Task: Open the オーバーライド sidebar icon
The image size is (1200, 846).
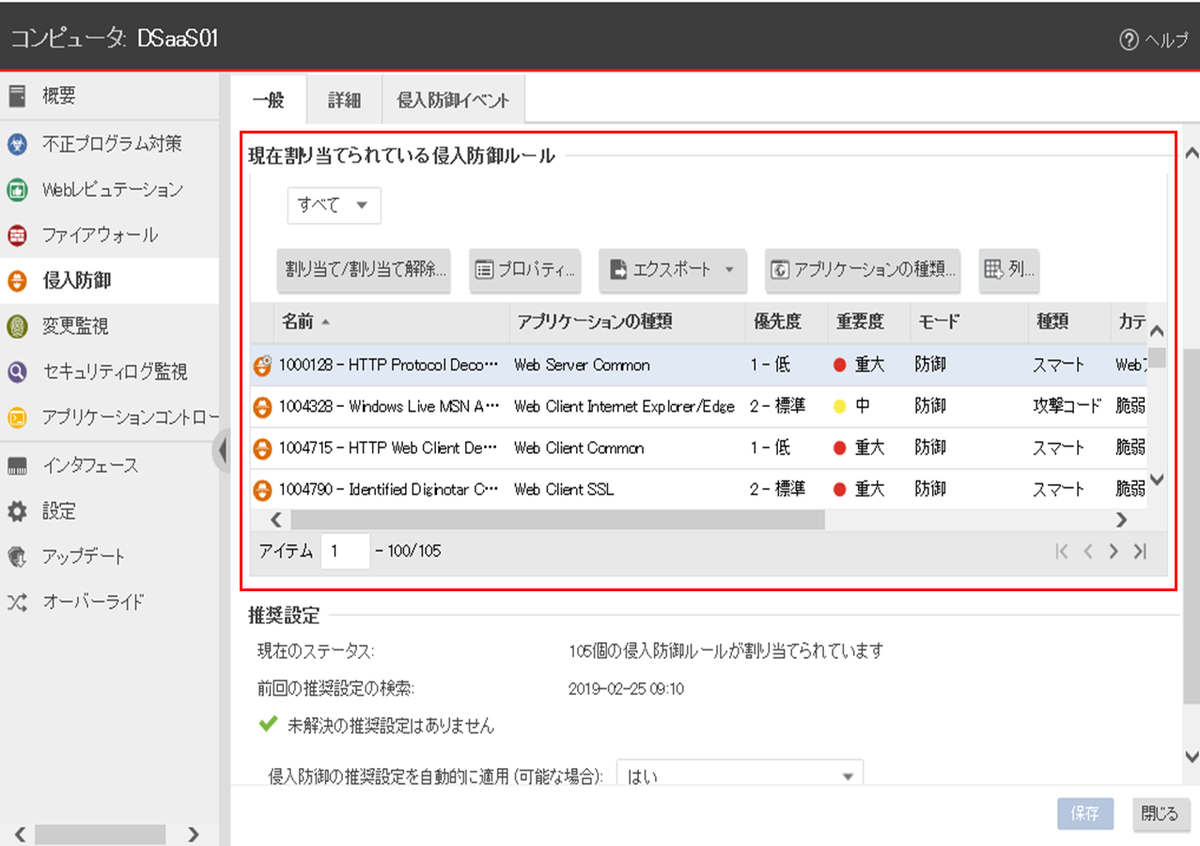Action: tap(17, 602)
